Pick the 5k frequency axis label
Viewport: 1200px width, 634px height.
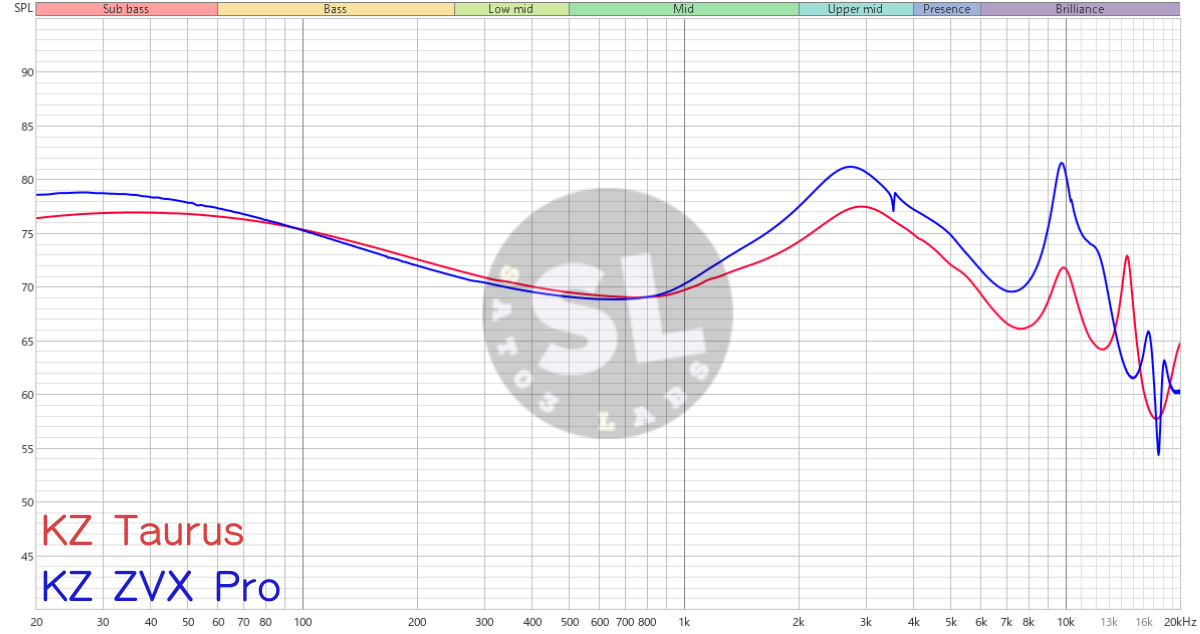(x=951, y=621)
